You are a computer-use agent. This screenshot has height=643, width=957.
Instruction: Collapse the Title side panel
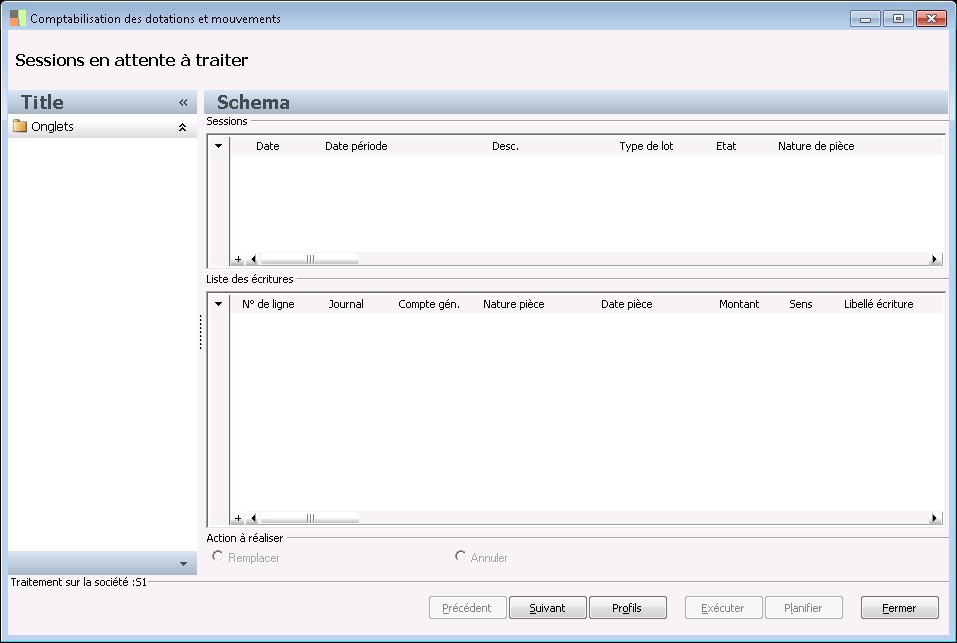tap(183, 102)
